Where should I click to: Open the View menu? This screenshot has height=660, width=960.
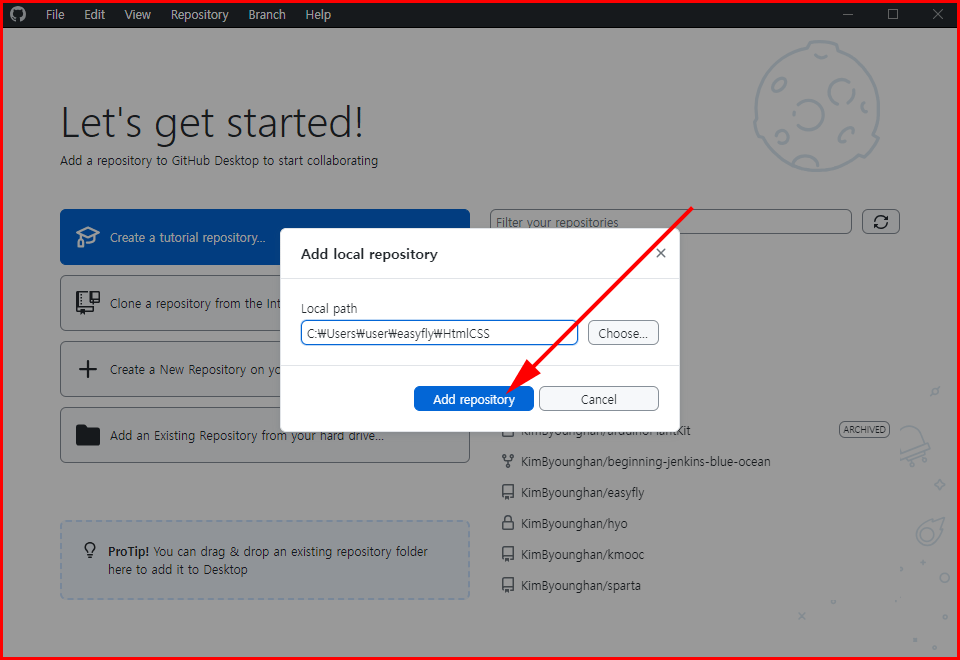(x=137, y=15)
